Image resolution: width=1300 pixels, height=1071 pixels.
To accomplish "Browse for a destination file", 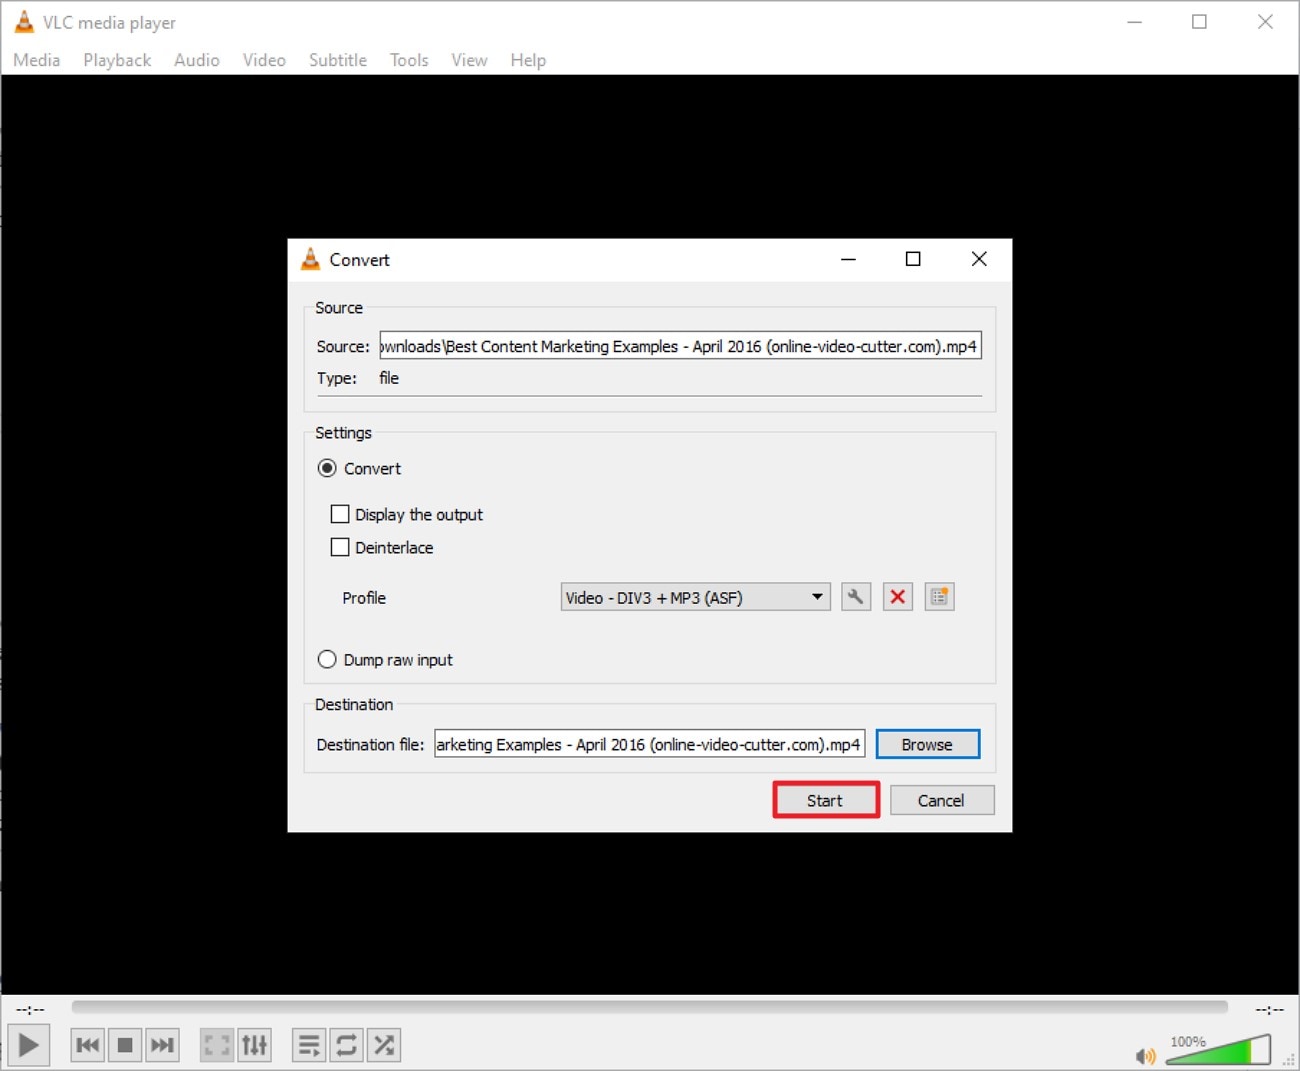I will pyautogui.click(x=926, y=743).
